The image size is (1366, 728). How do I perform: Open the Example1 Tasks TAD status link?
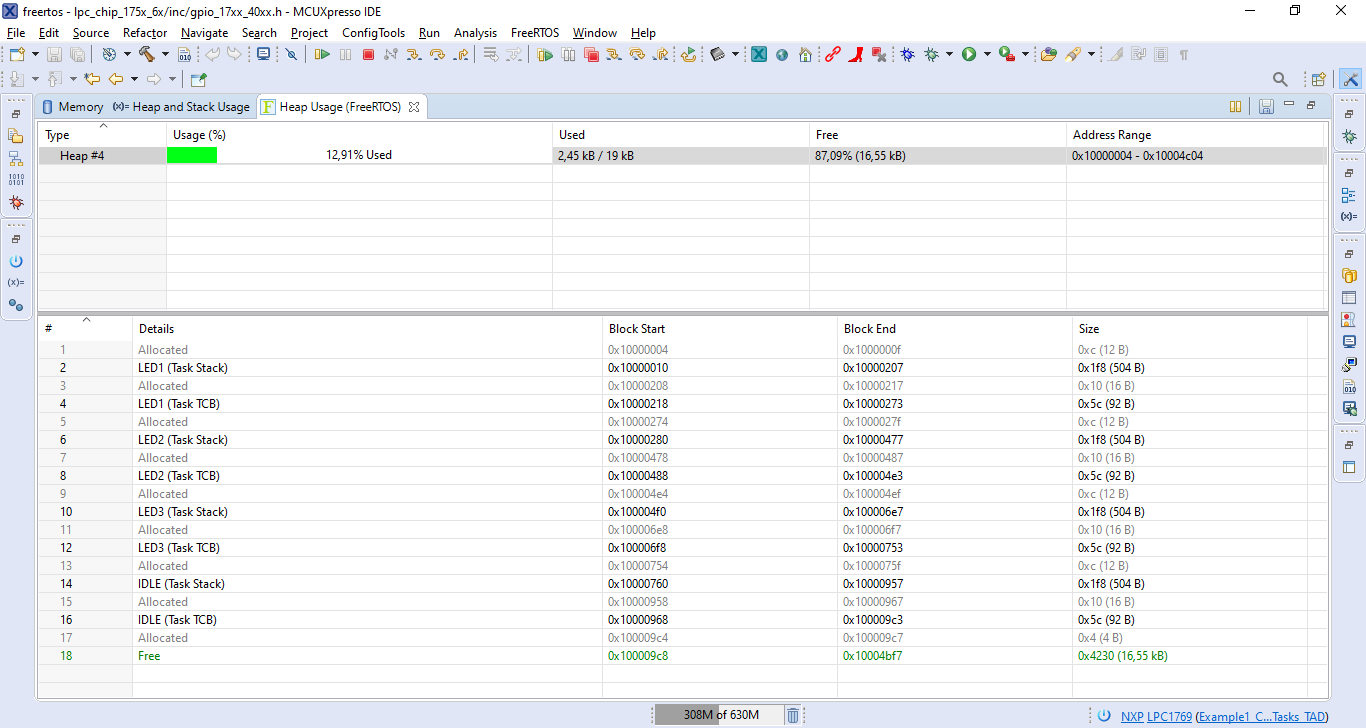tap(1263, 716)
